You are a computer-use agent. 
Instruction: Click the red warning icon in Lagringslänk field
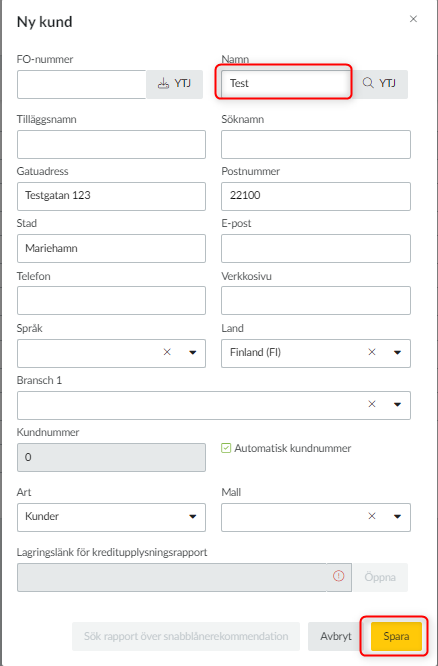(x=339, y=576)
